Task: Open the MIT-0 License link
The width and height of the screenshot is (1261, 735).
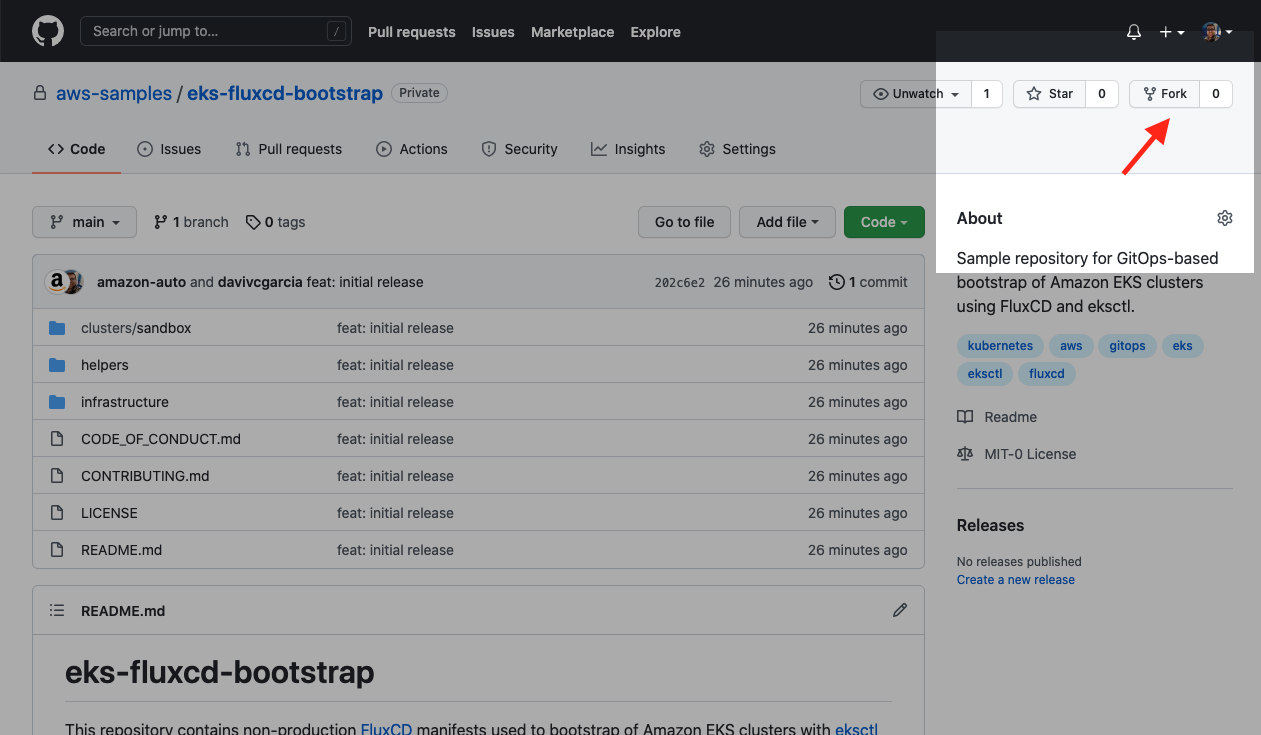Action: 1017,454
